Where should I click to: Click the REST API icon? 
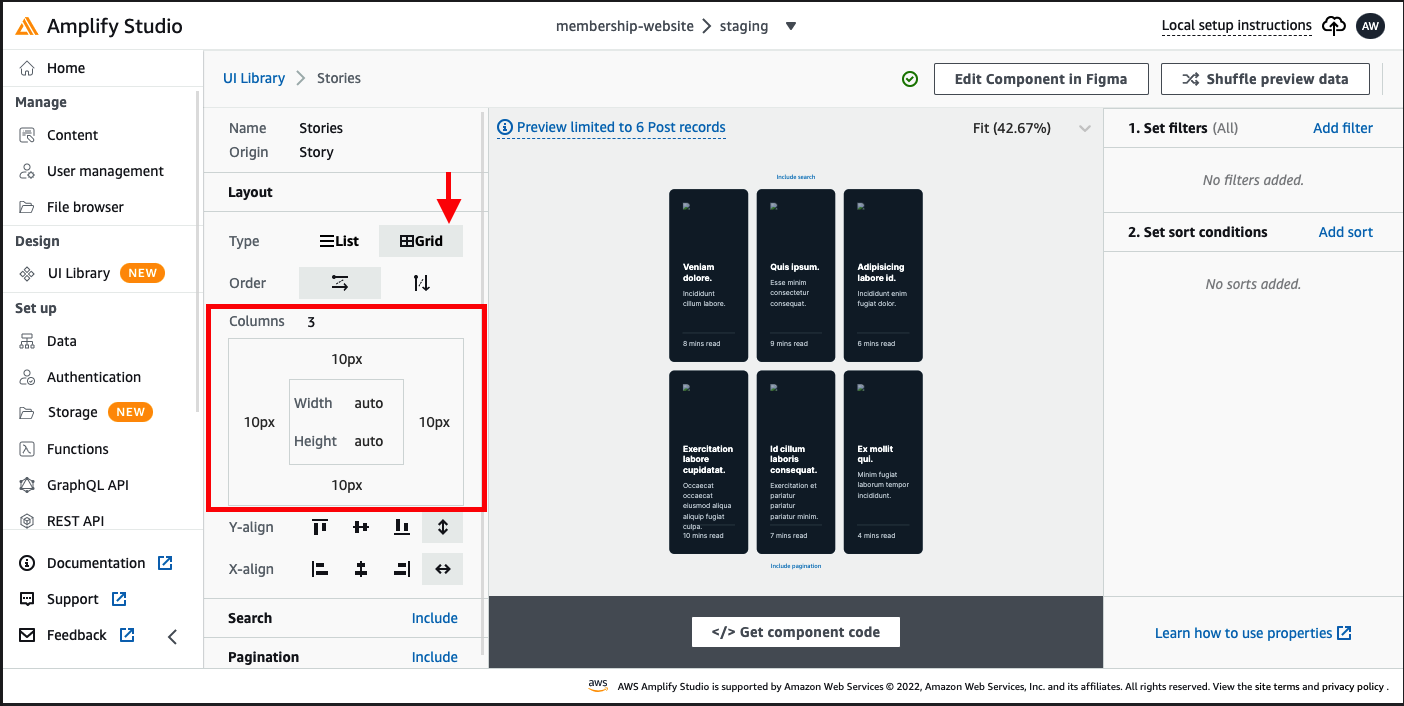point(28,521)
